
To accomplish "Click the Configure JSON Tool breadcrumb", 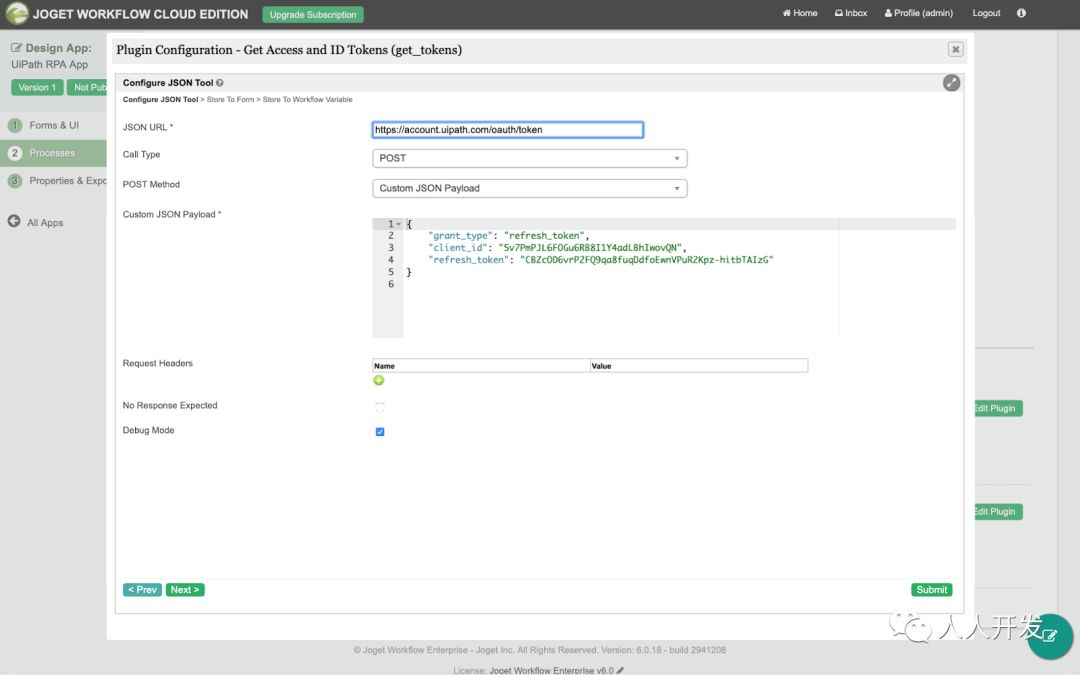I will click(x=160, y=100).
